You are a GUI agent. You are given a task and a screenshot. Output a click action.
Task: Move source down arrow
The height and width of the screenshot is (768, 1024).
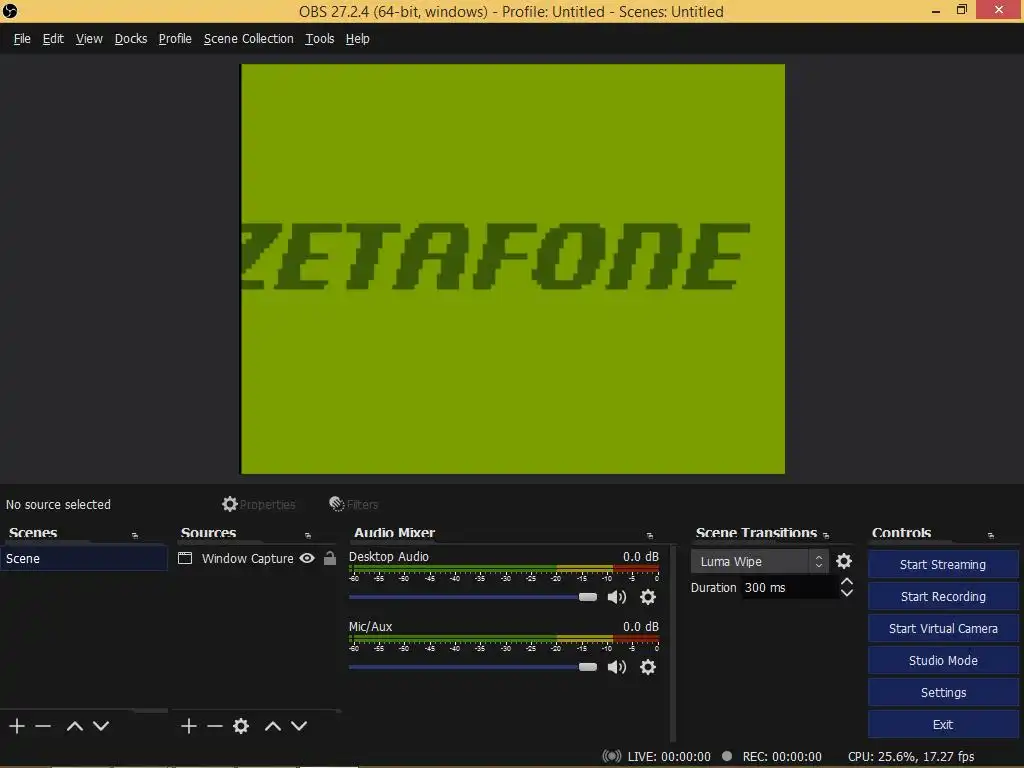[299, 726]
